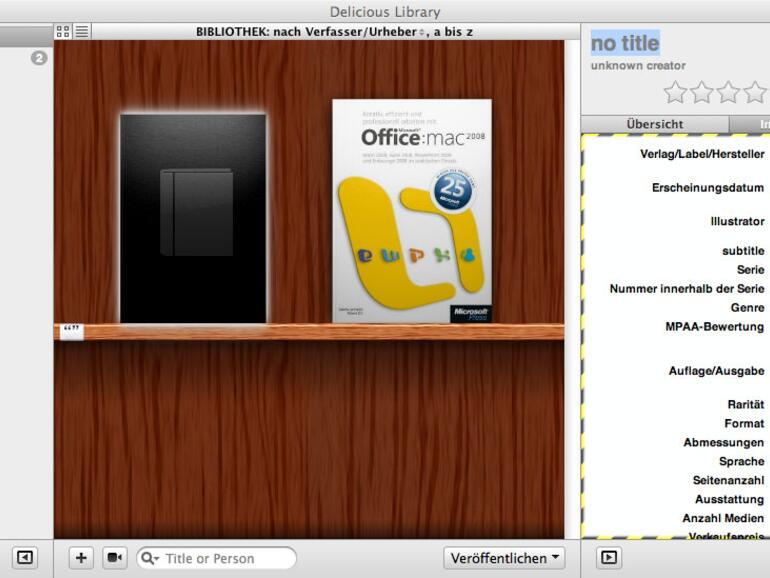Click the Genre field label

[747, 307]
